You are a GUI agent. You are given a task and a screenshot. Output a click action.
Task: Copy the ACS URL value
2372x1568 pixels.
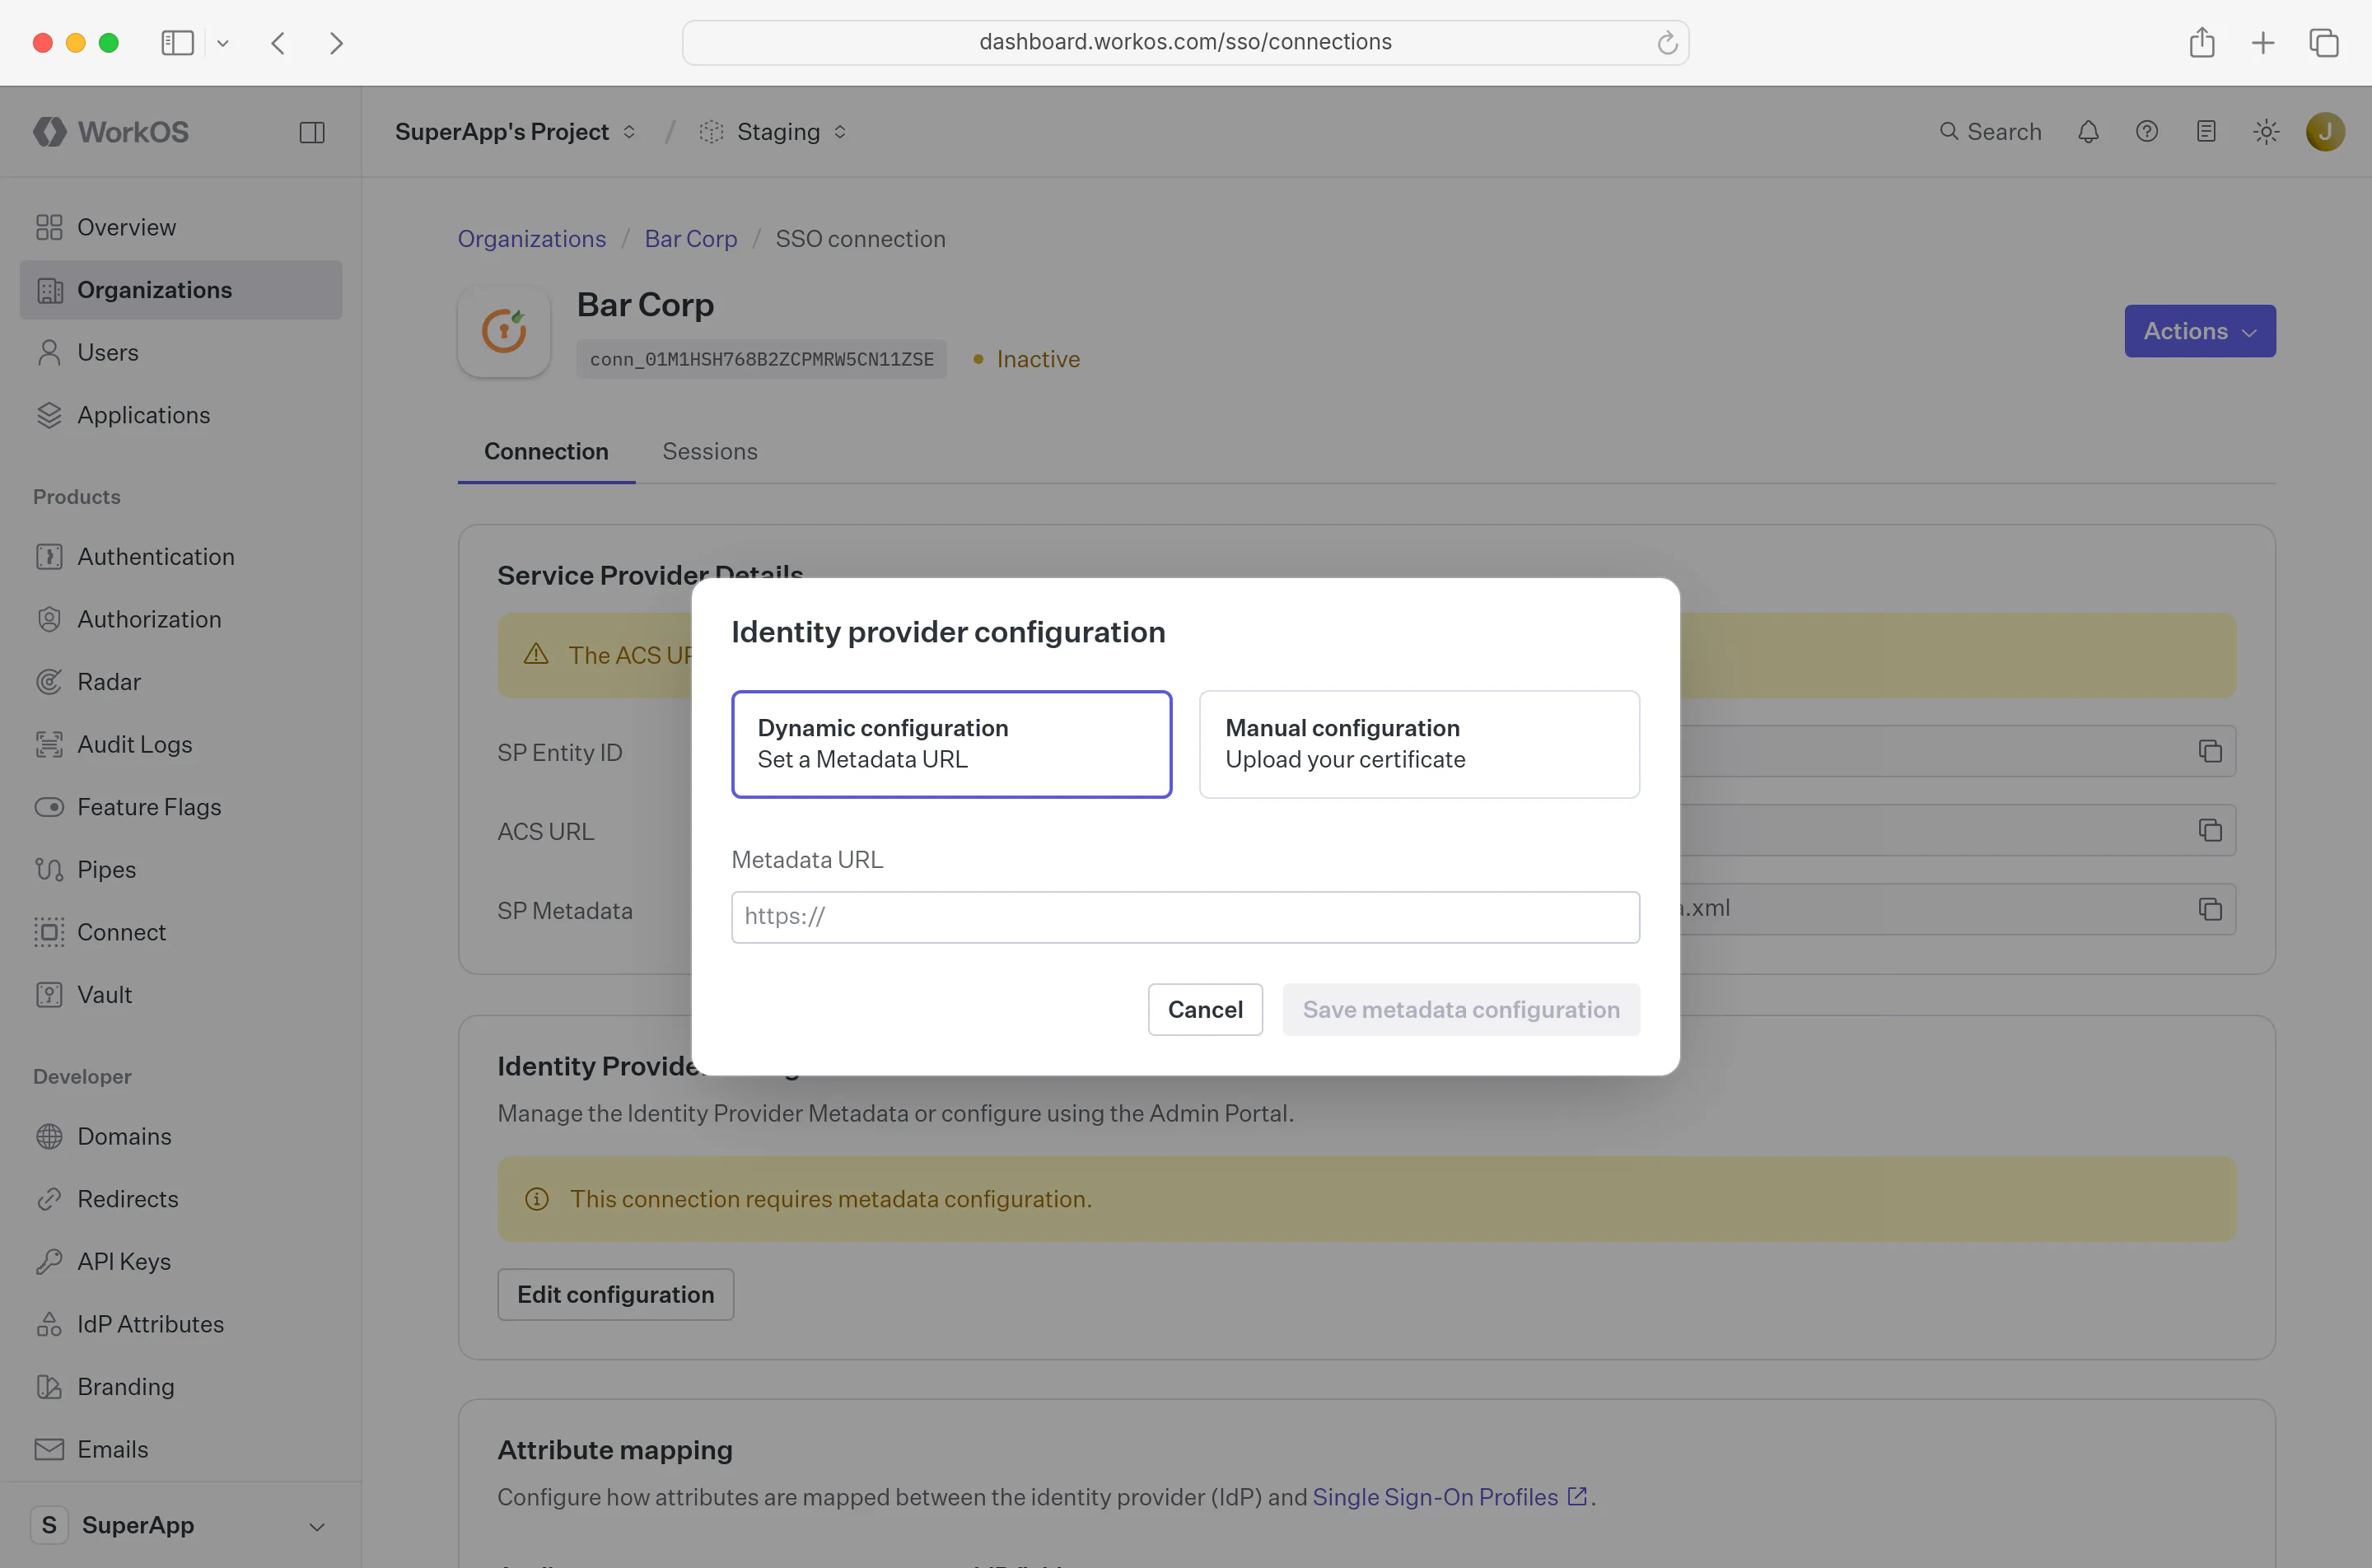click(2210, 830)
